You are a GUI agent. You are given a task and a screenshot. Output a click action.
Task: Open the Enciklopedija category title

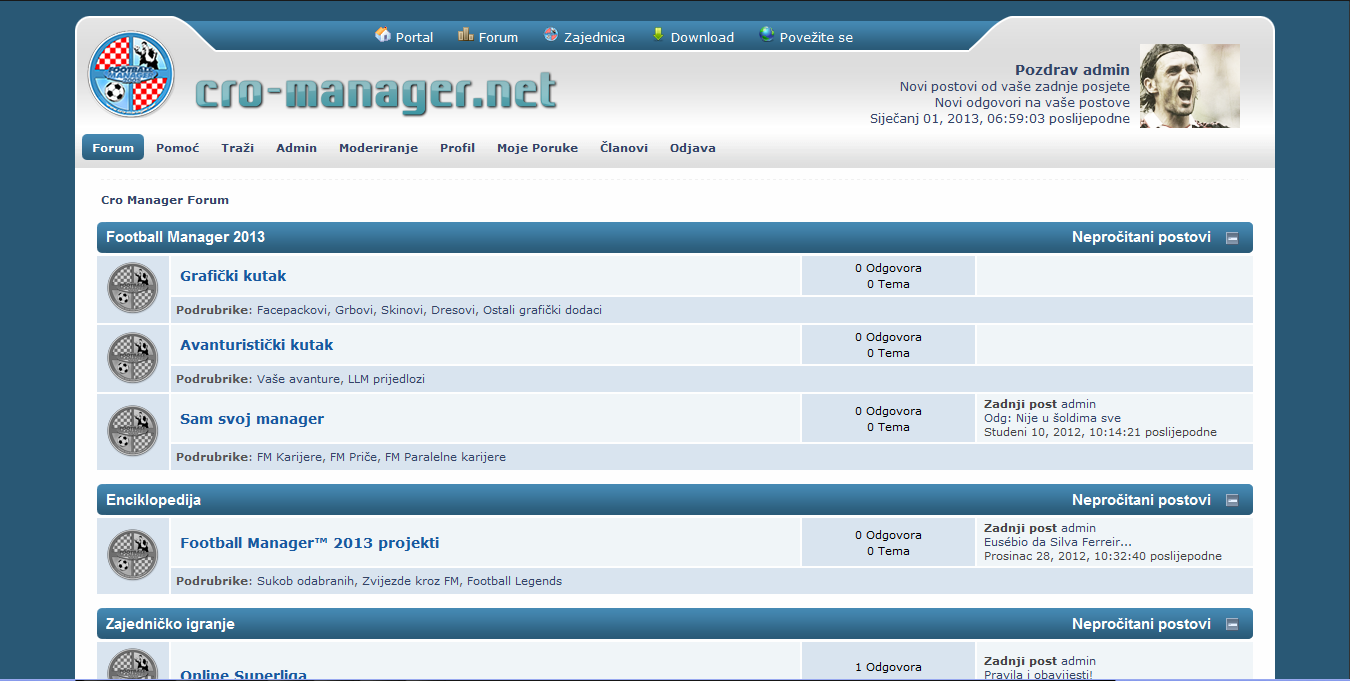coord(154,499)
